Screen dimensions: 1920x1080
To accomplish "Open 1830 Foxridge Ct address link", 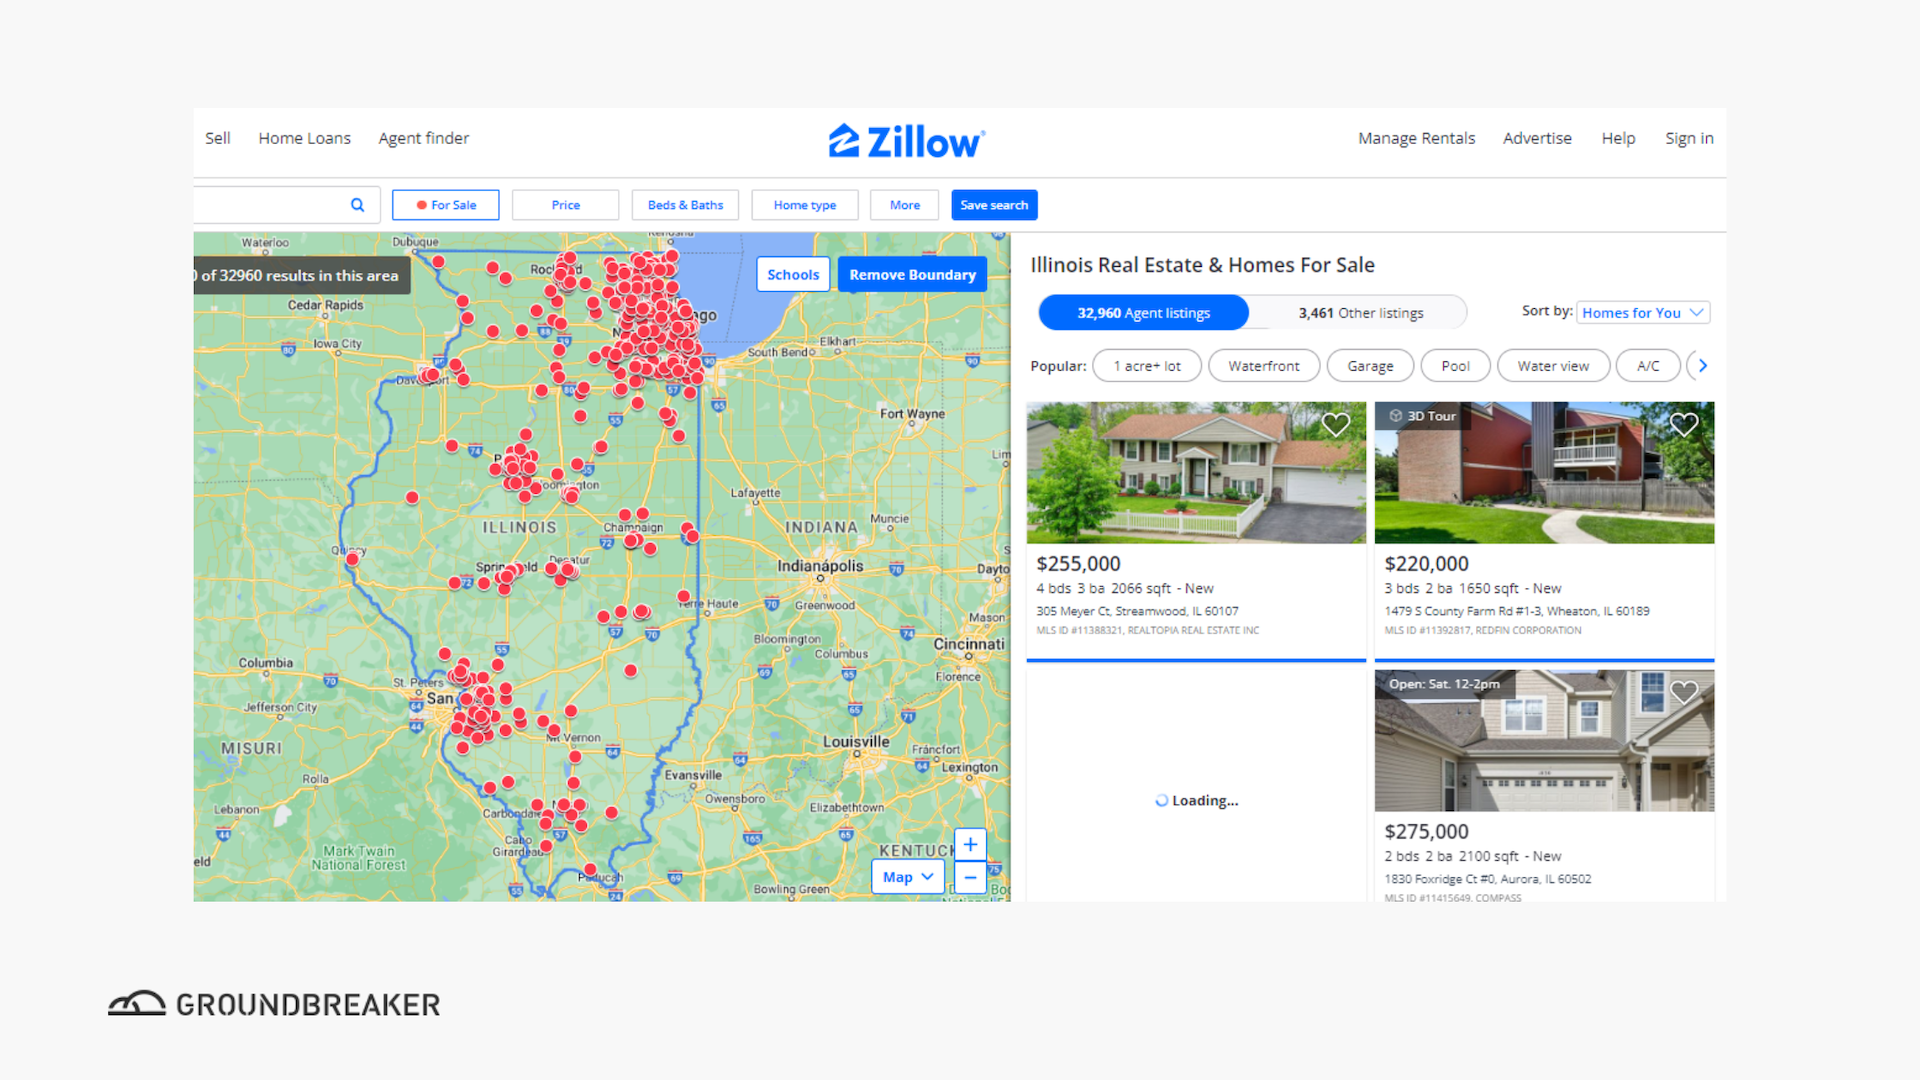I will pos(1488,879).
